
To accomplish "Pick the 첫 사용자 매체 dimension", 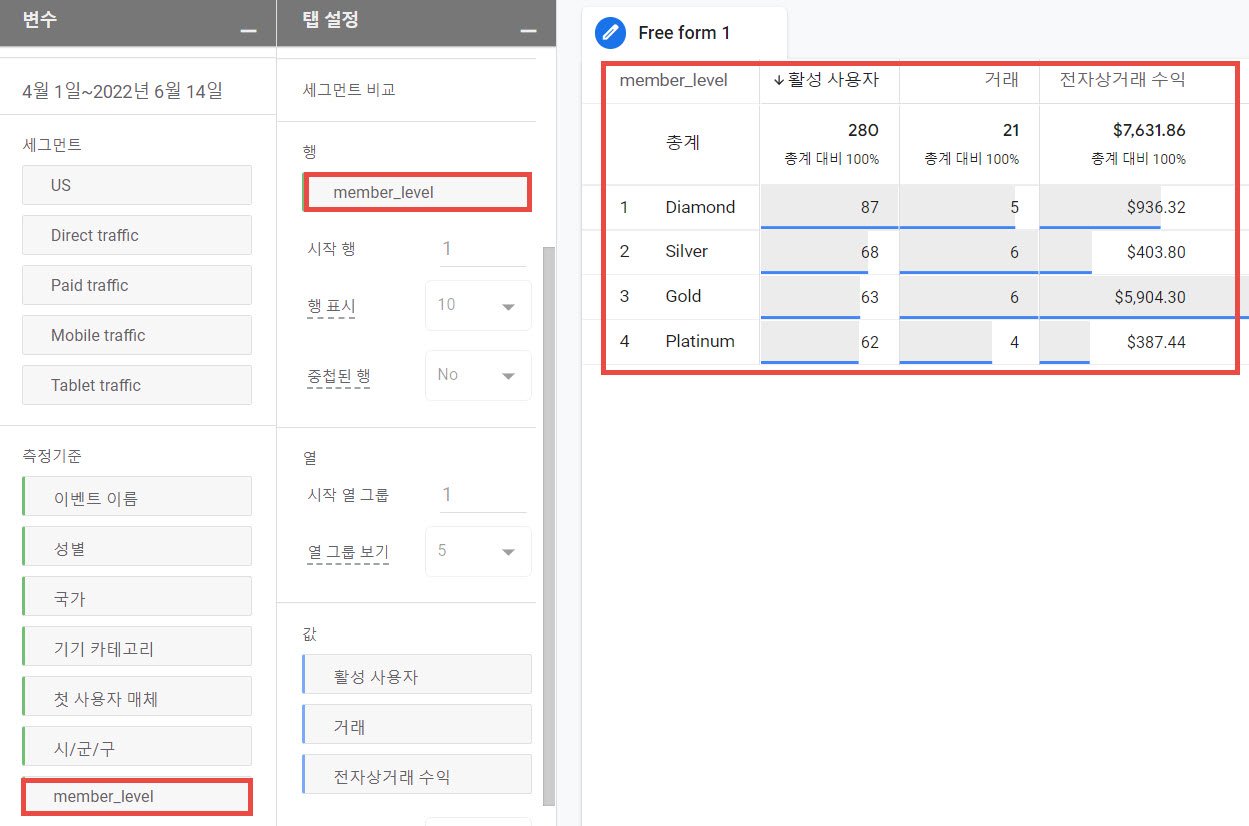I will coord(137,696).
